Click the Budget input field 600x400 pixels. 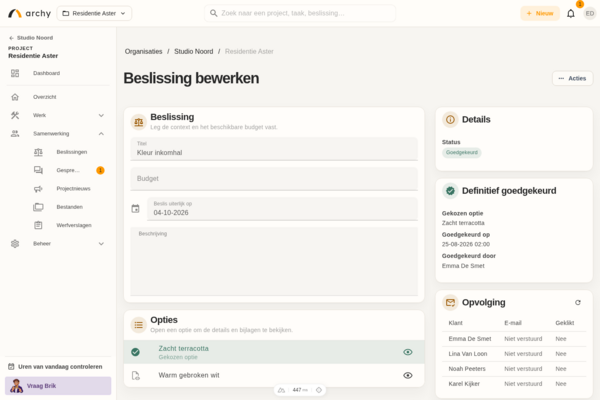point(274,179)
